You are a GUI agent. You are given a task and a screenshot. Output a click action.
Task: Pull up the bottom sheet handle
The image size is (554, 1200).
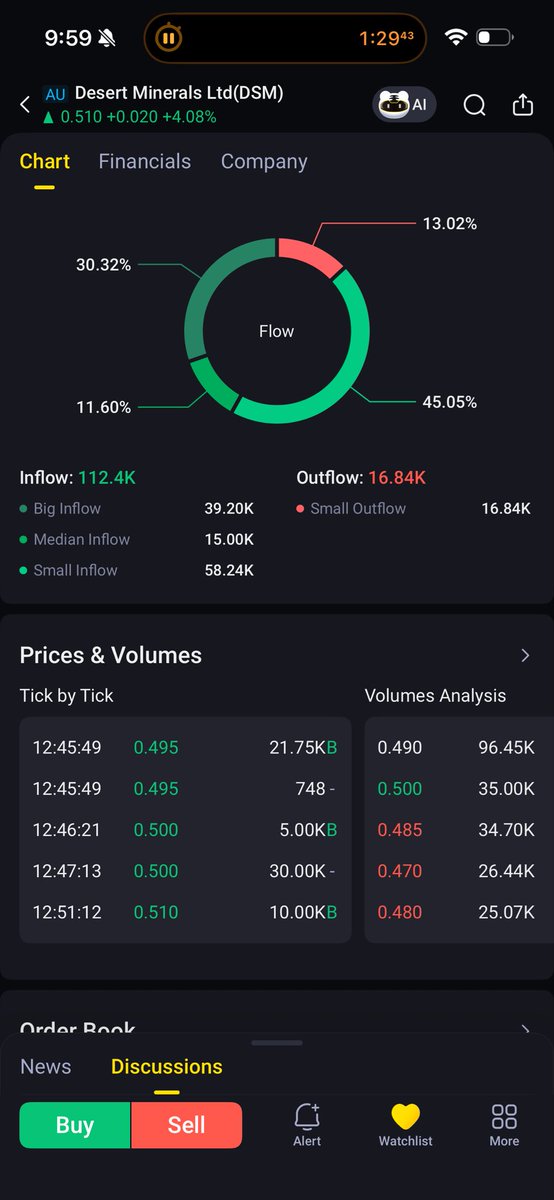[x=277, y=1042]
